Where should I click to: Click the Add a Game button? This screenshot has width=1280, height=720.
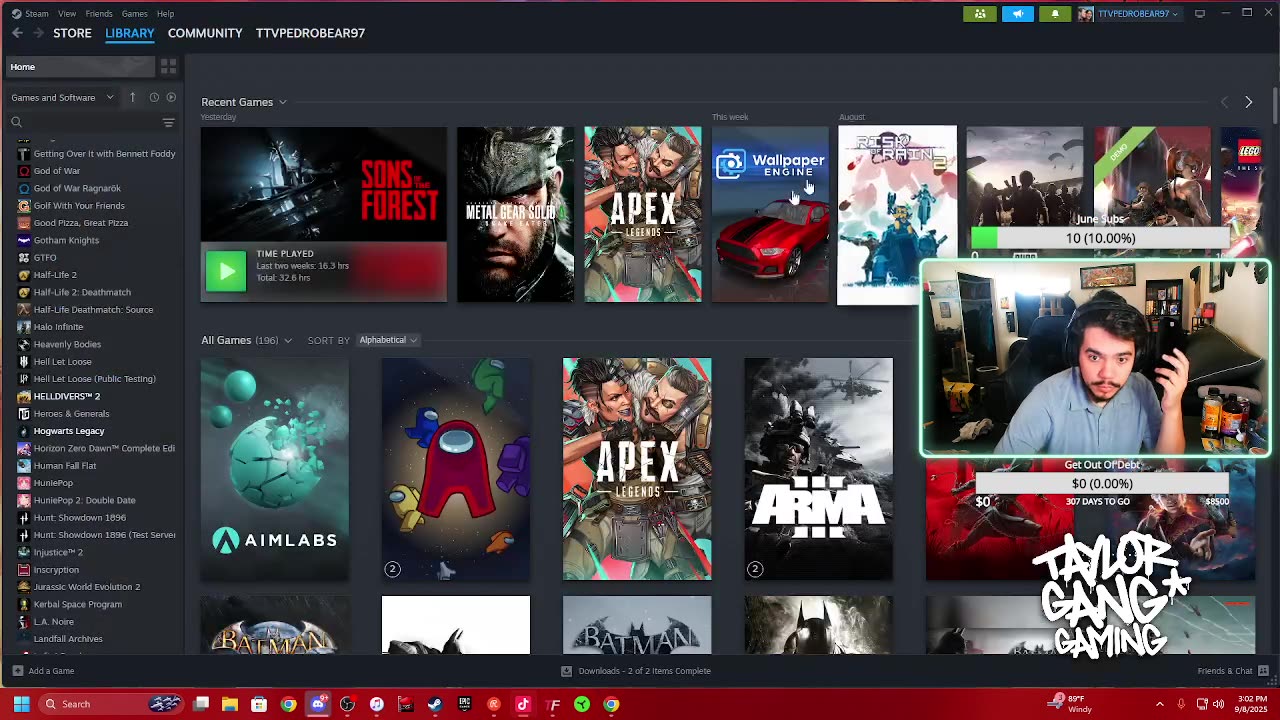pyautogui.click(x=43, y=671)
